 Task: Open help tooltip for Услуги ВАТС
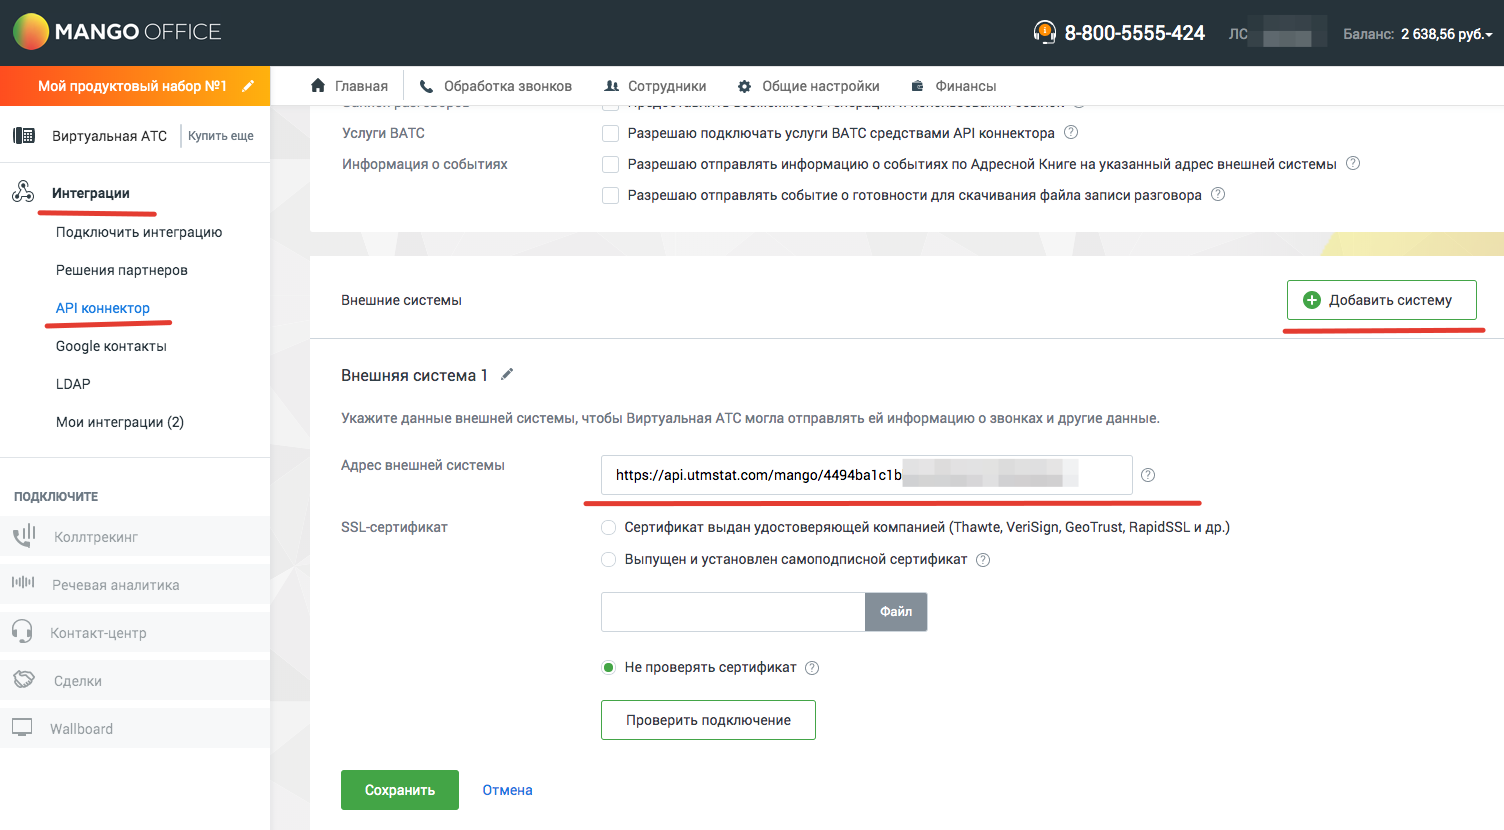click(1071, 132)
